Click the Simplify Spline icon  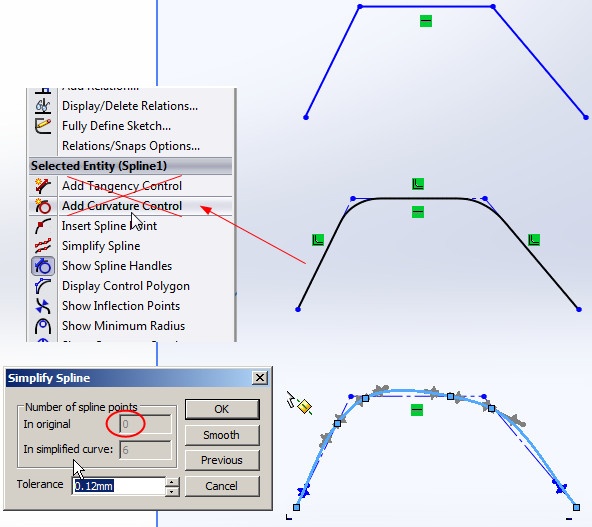pyautogui.click(x=43, y=246)
